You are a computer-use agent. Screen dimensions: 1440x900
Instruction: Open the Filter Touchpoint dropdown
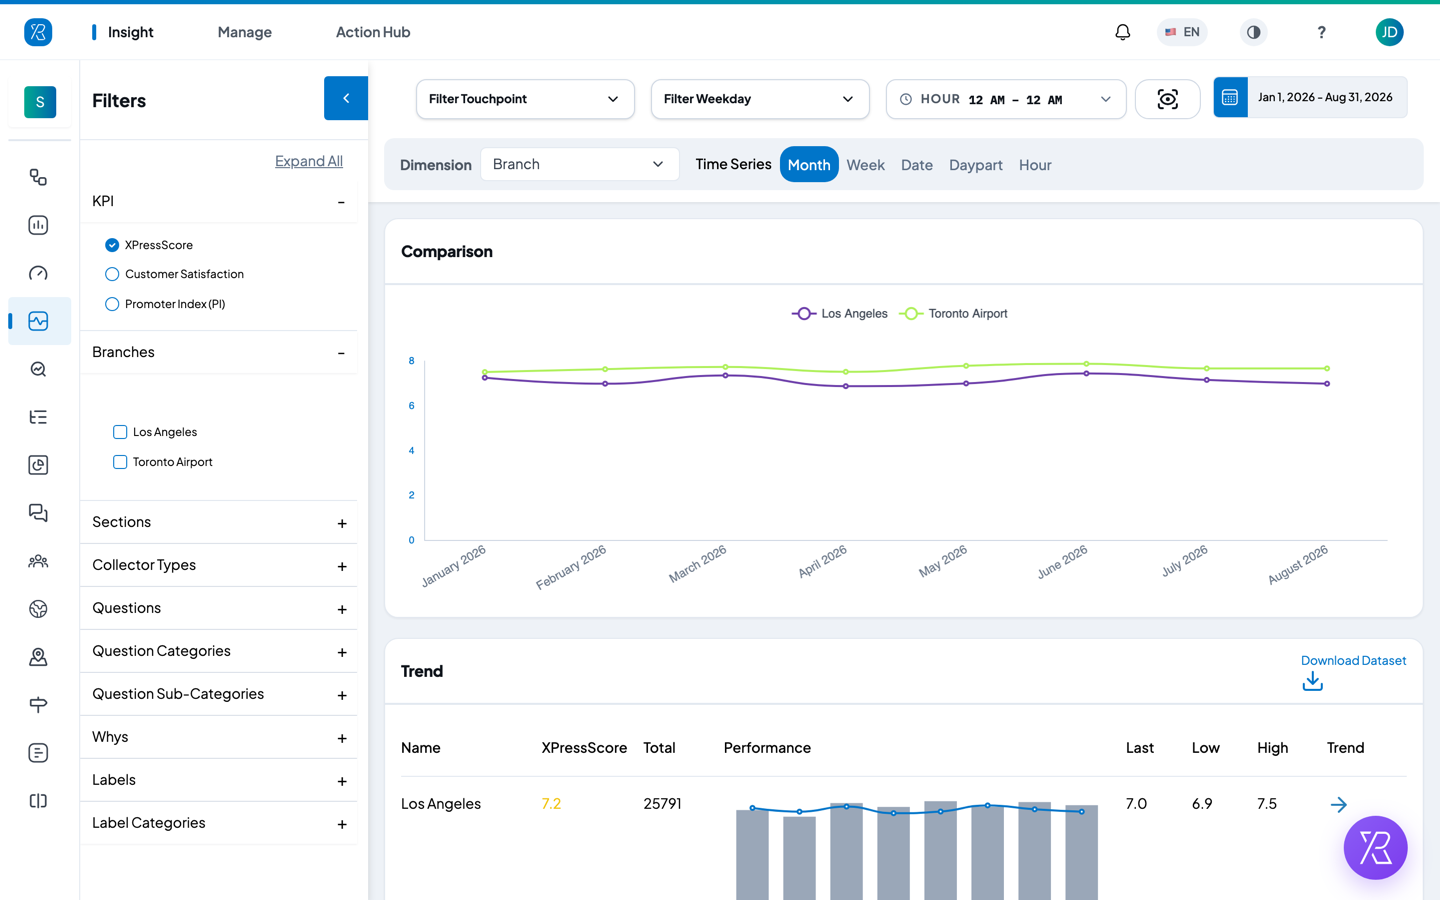click(x=525, y=99)
